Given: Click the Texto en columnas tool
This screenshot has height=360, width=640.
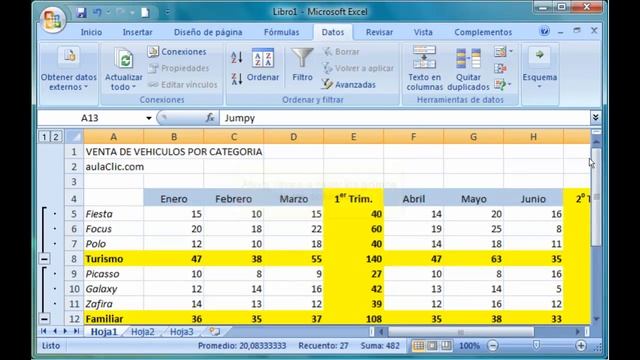Looking at the screenshot, I should pos(424,69).
